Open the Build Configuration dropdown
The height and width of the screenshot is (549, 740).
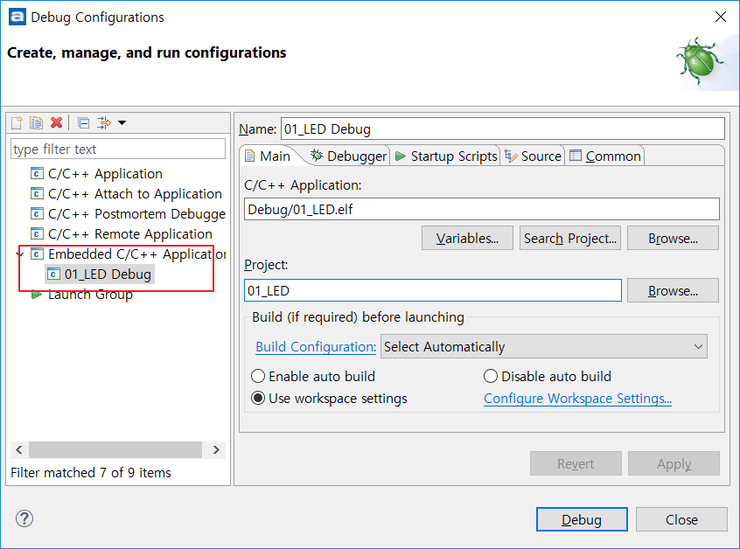[544, 347]
